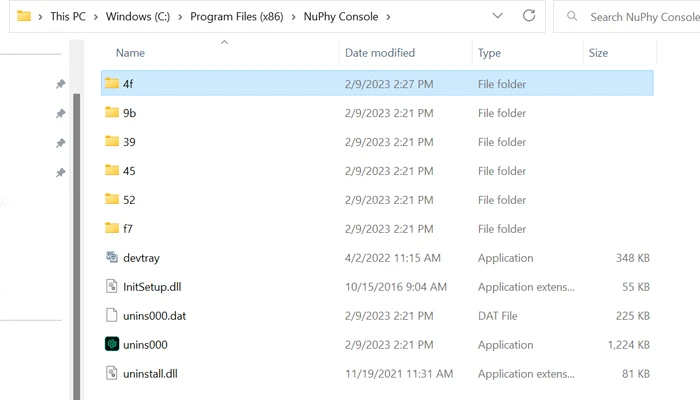Expand chevron after NuPhy Console breadcrumb
Image resolution: width=700 pixels, height=400 pixels.
tap(388, 17)
